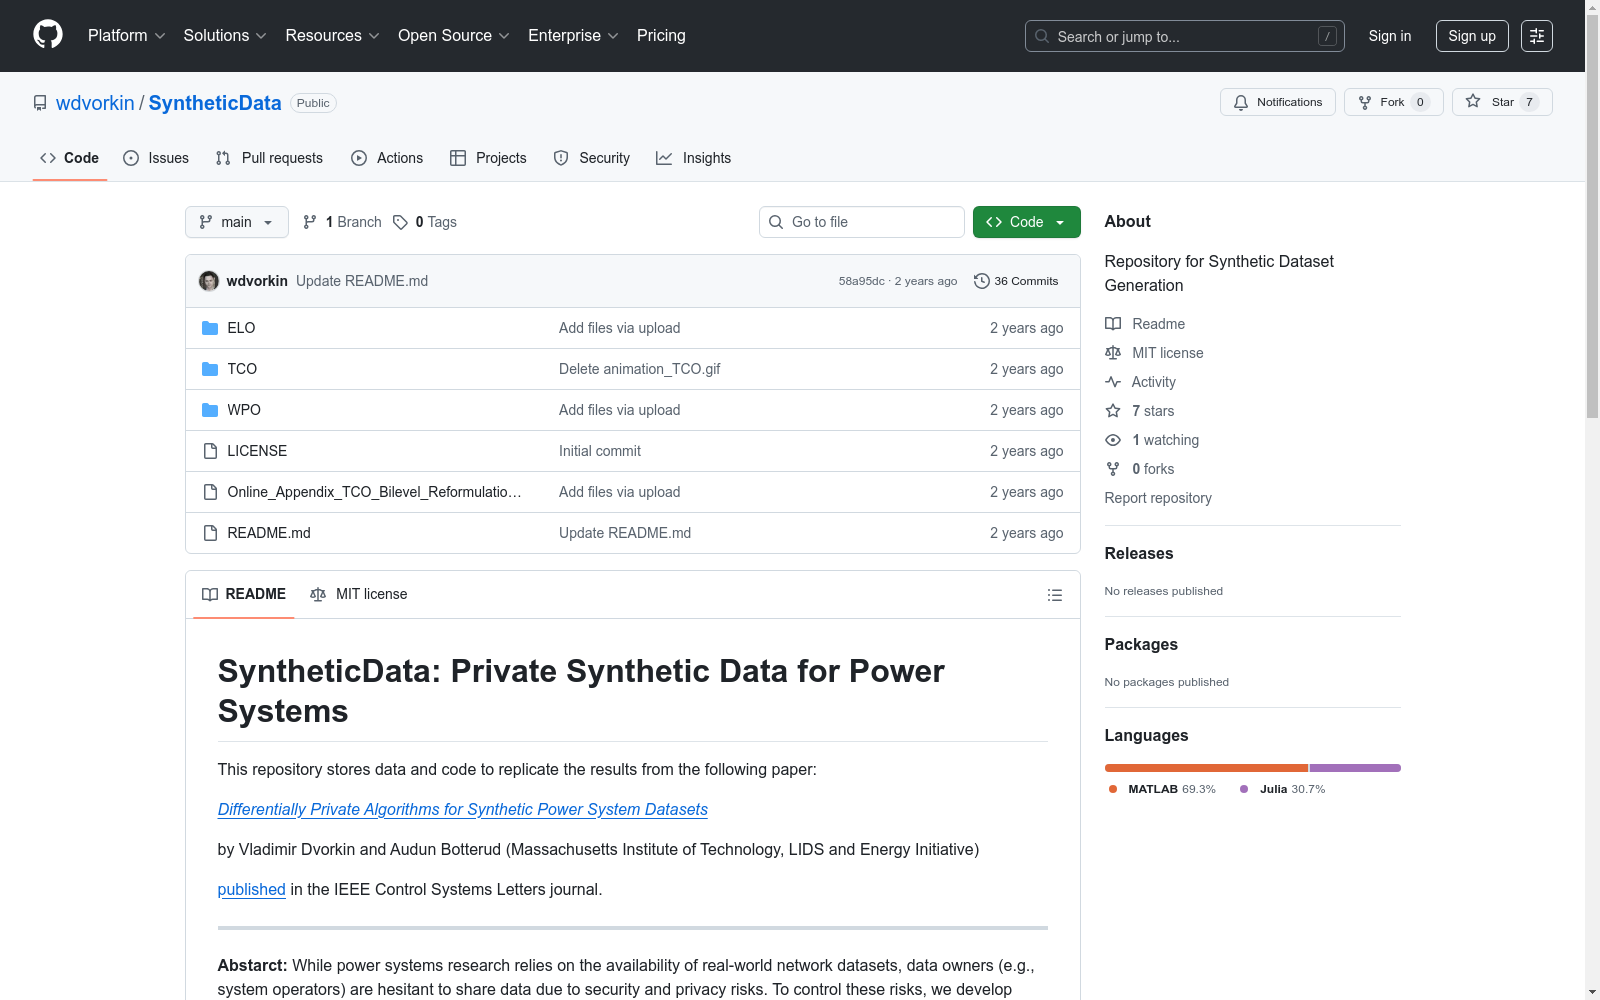Open the README outline list icon
This screenshot has height=1000, width=1600.
(1055, 595)
